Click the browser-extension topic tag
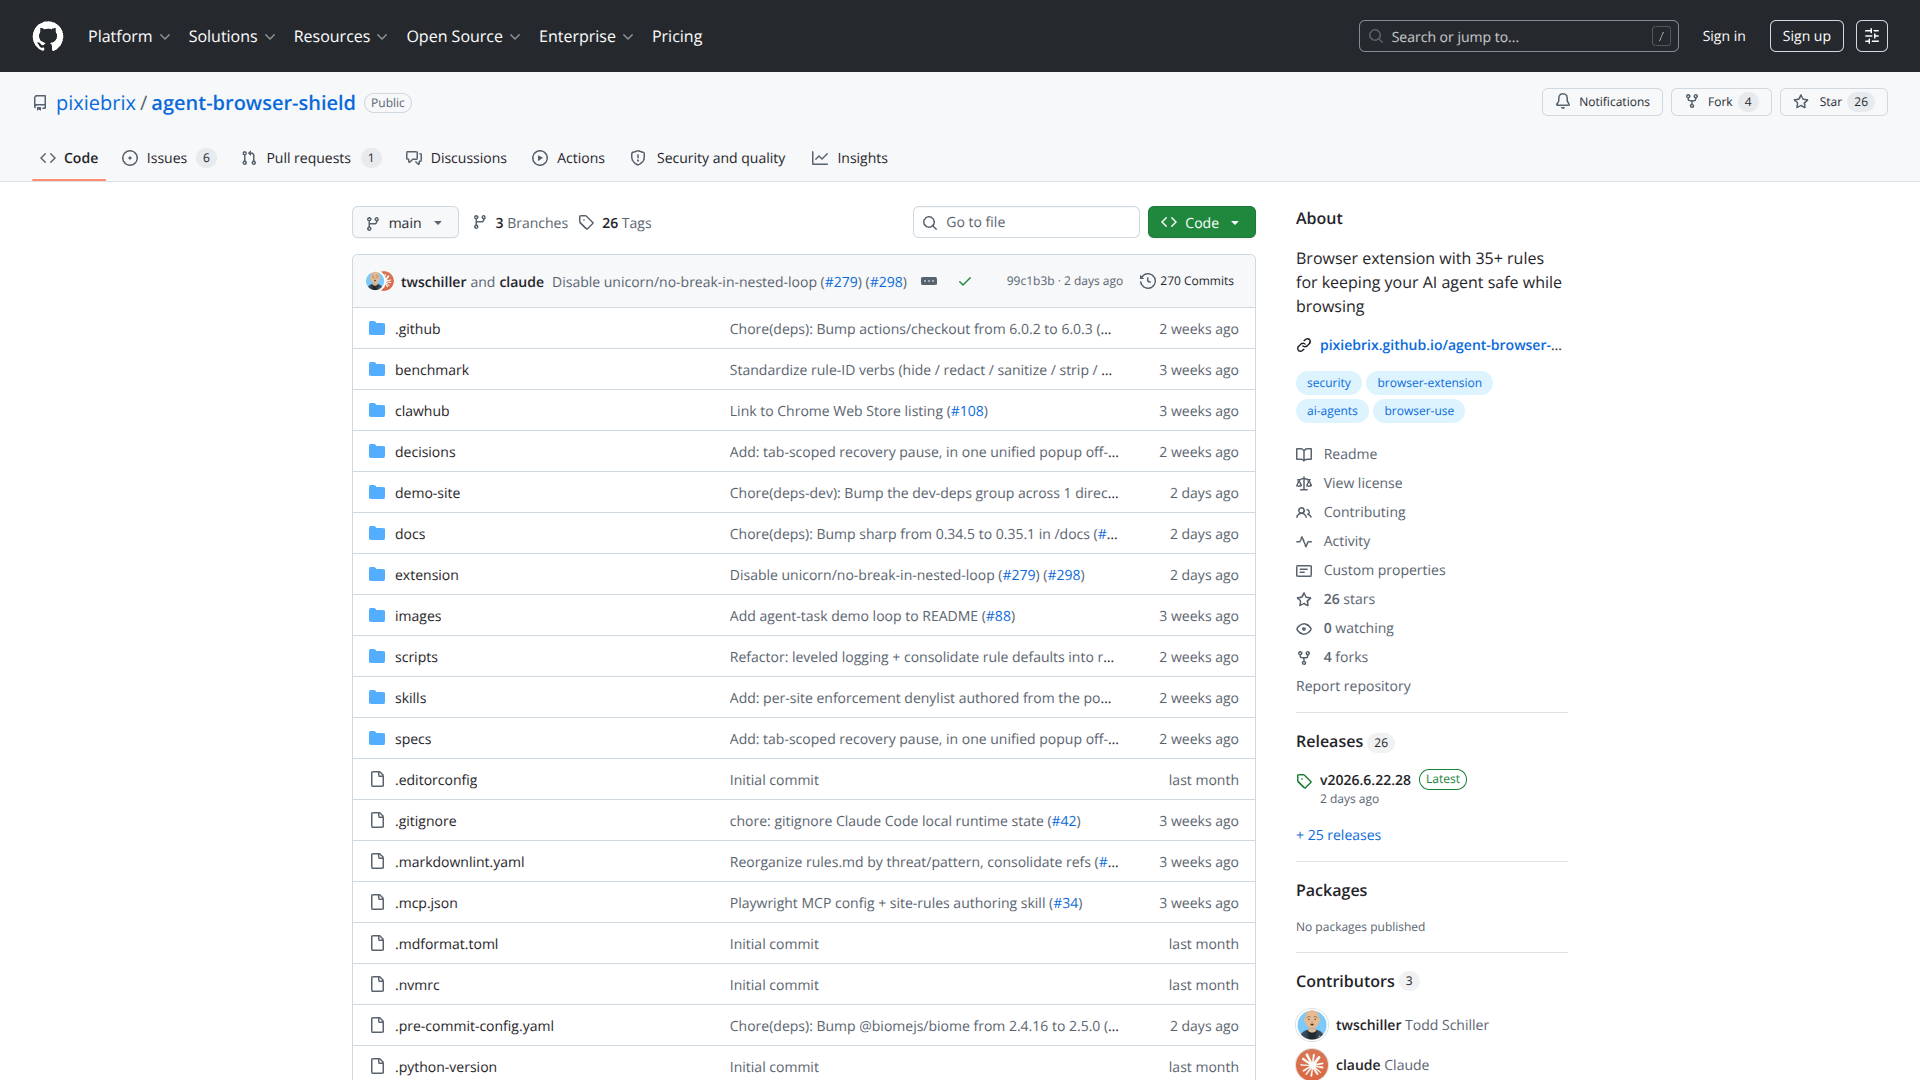1920x1080 pixels. [x=1429, y=383]
